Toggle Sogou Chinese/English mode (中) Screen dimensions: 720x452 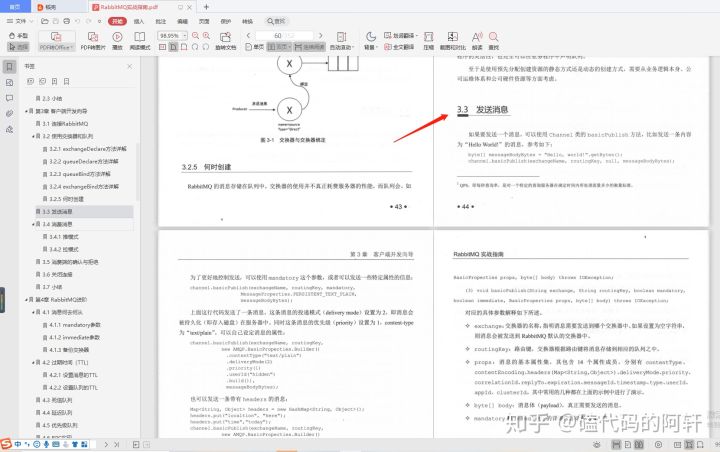(18, 444)
